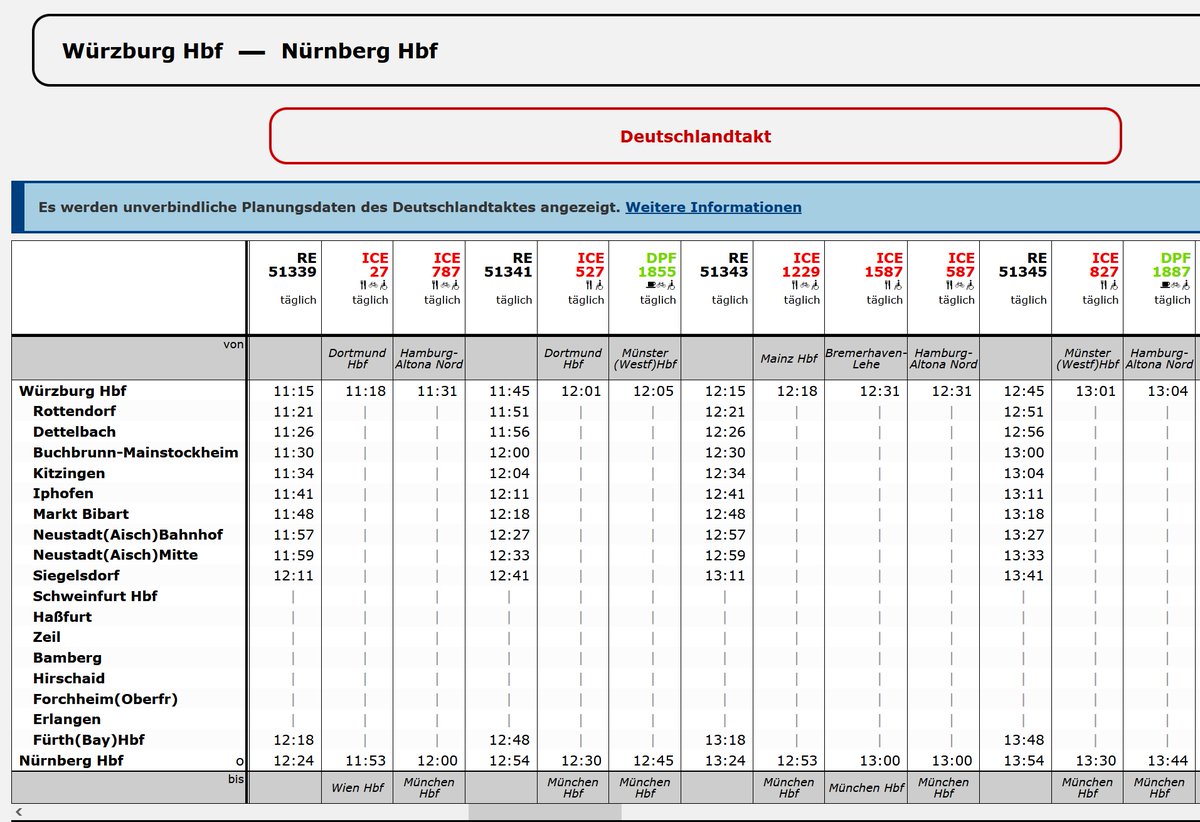Viewport: 1200px width, 822px height.
Task: Click the bicycle icon under ICE 1229
Action: pos(805,285)
